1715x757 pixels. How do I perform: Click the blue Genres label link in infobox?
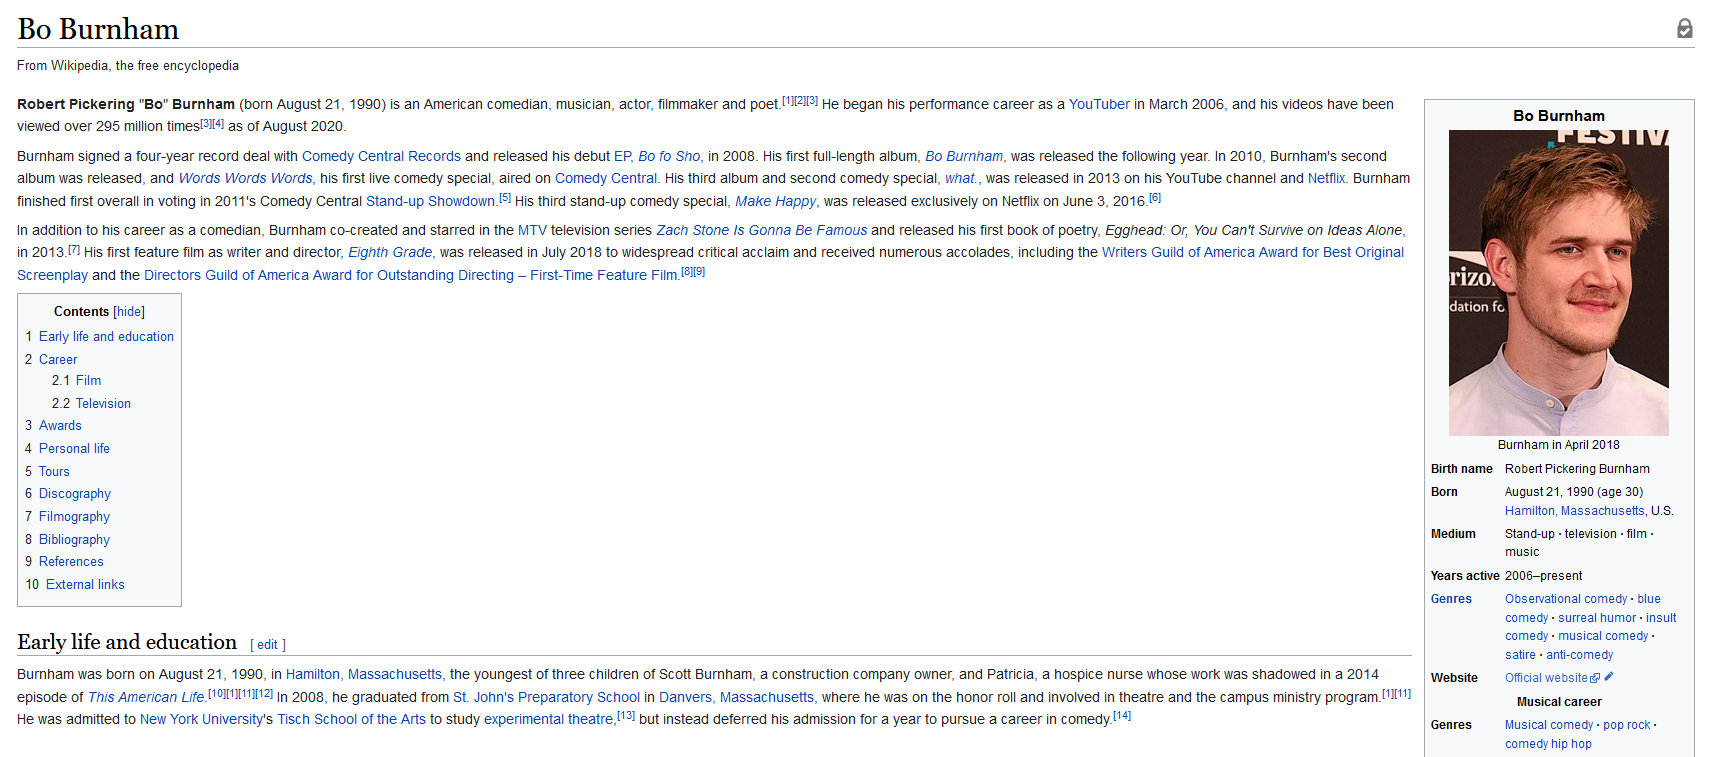(1451, 599)
